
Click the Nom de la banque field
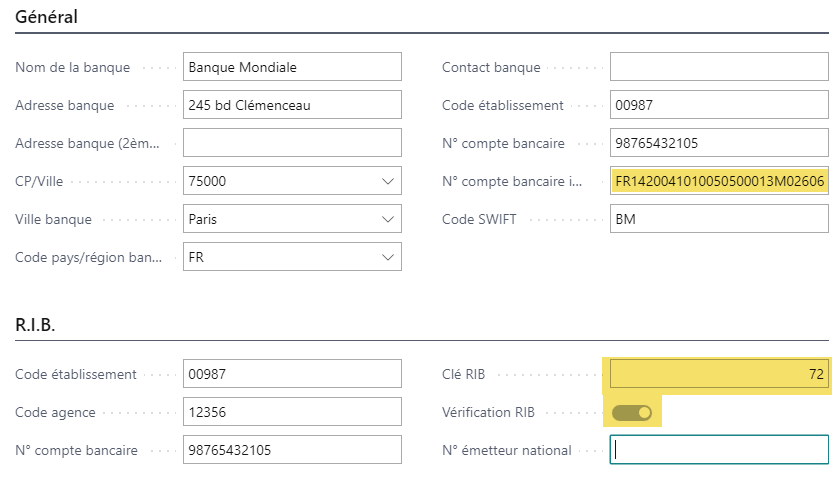(x=292, y=67)
